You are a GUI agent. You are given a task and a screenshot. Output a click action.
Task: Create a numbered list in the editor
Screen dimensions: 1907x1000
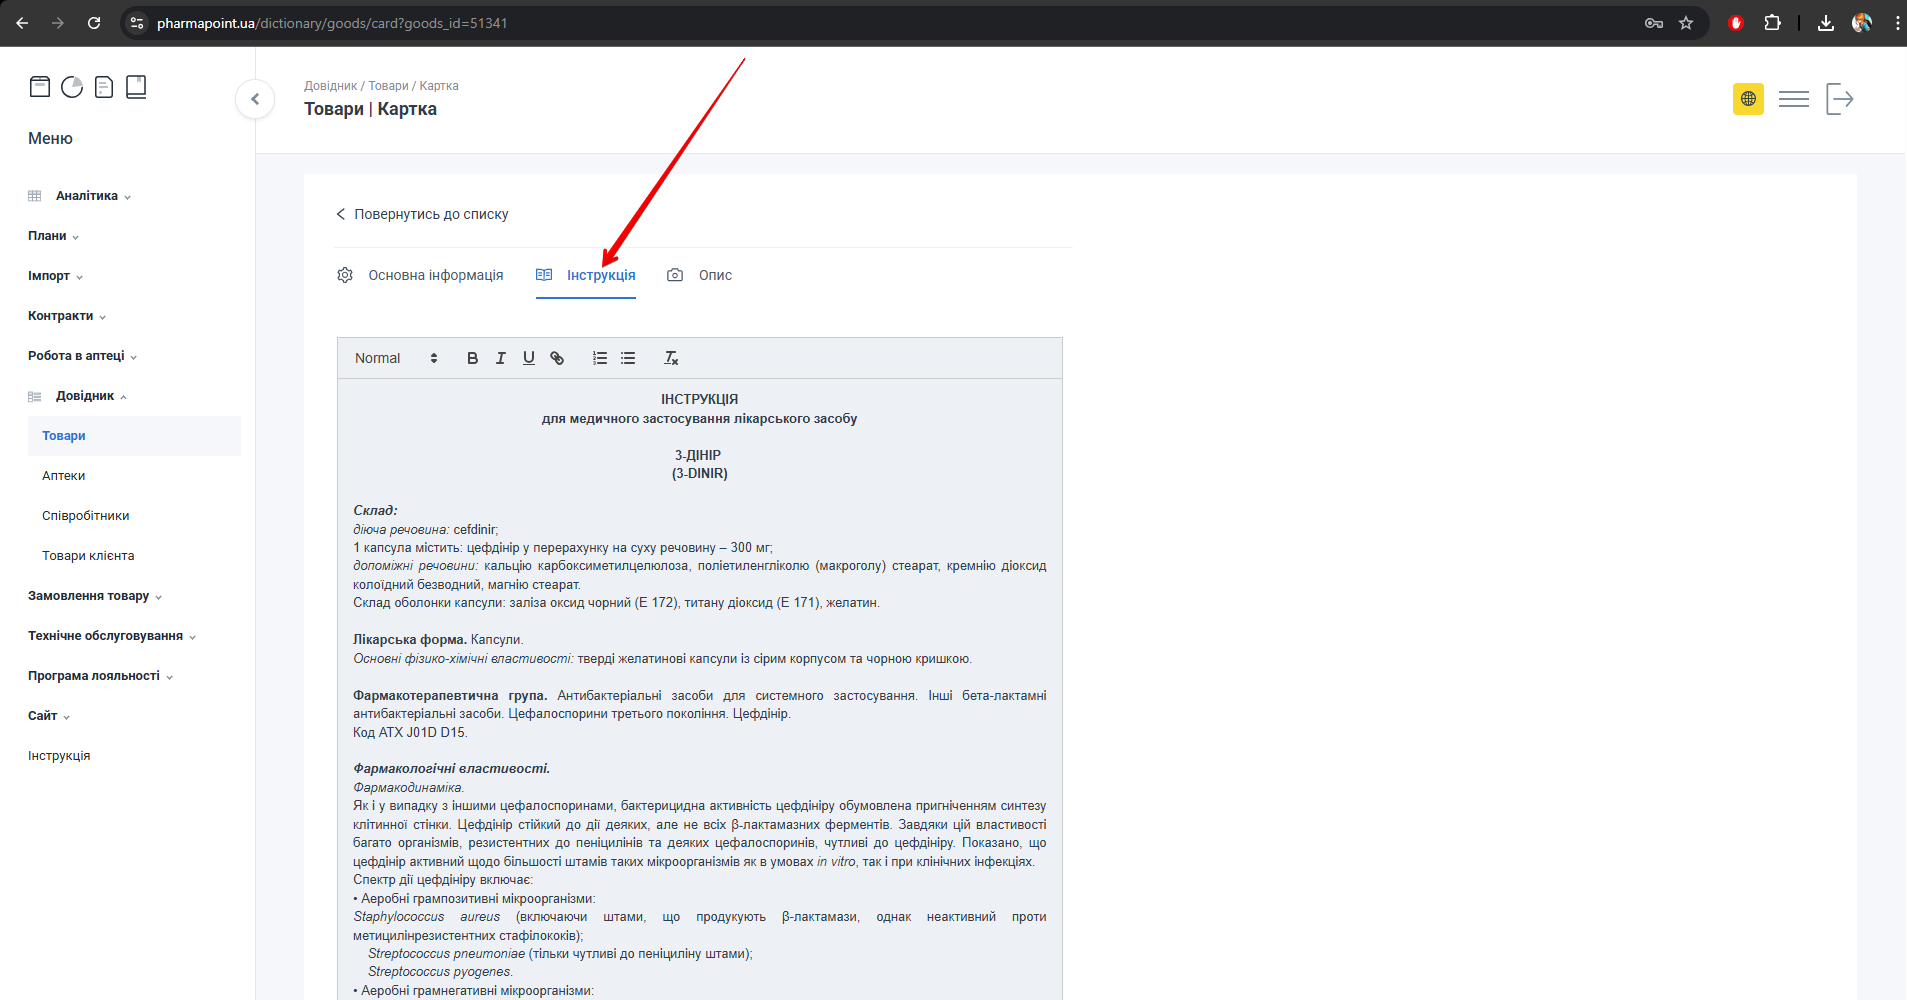(x=600, y=358)
